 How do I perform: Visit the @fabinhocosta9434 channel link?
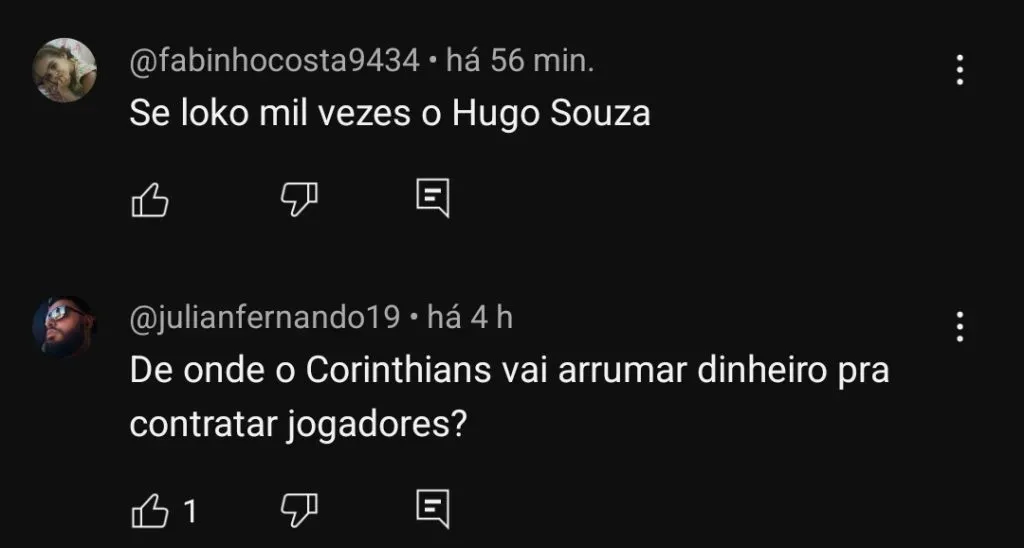pyautogui.click(x=274, y=62)
